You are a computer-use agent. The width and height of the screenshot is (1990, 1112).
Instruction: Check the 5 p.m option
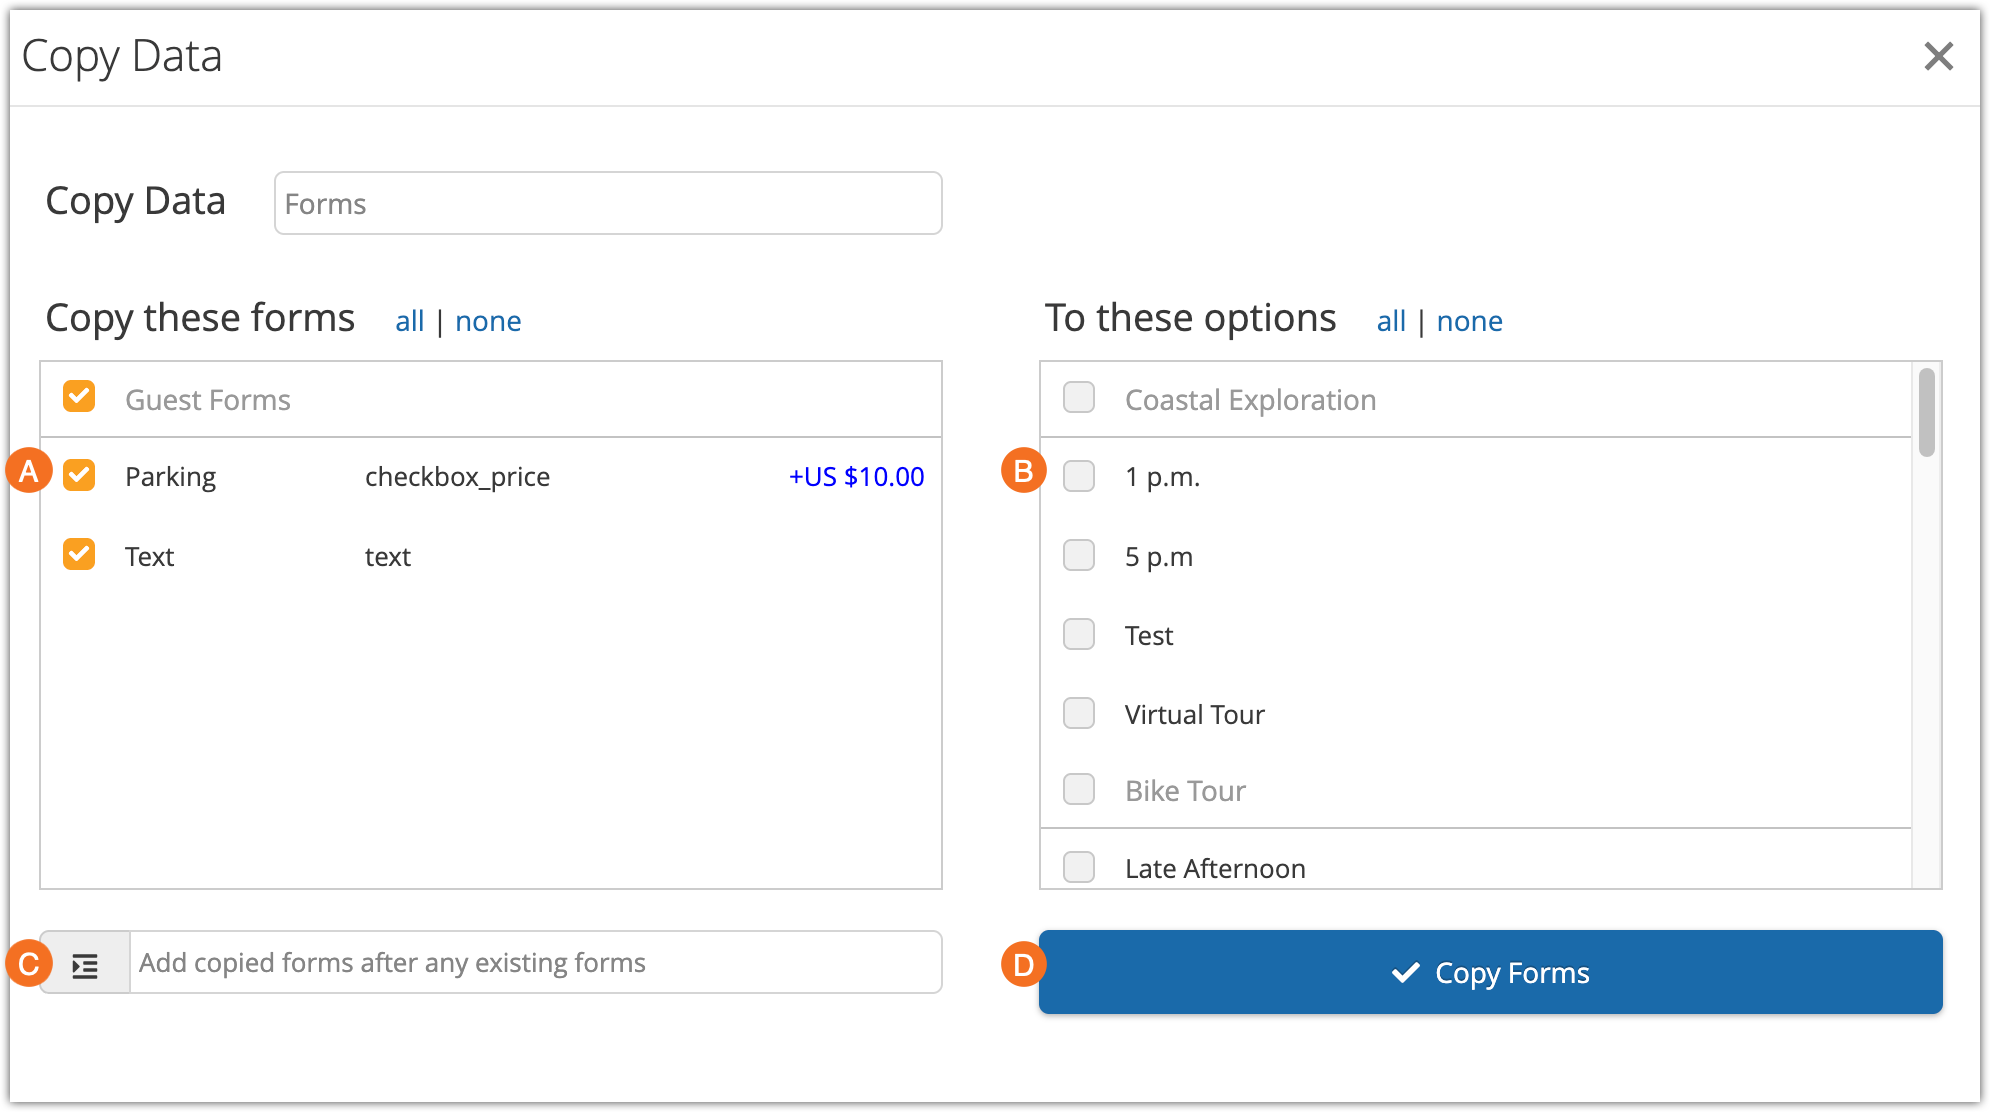(1078, 554)
